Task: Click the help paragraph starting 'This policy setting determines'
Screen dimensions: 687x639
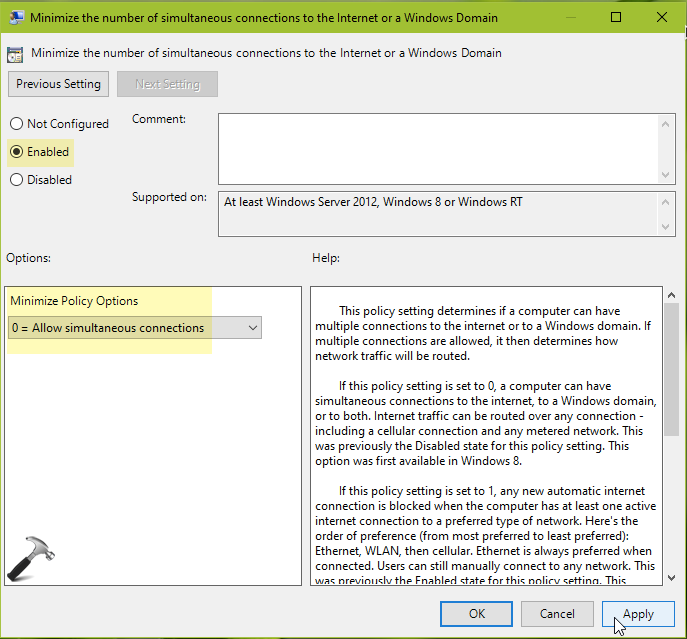Action: click(483, 334)
